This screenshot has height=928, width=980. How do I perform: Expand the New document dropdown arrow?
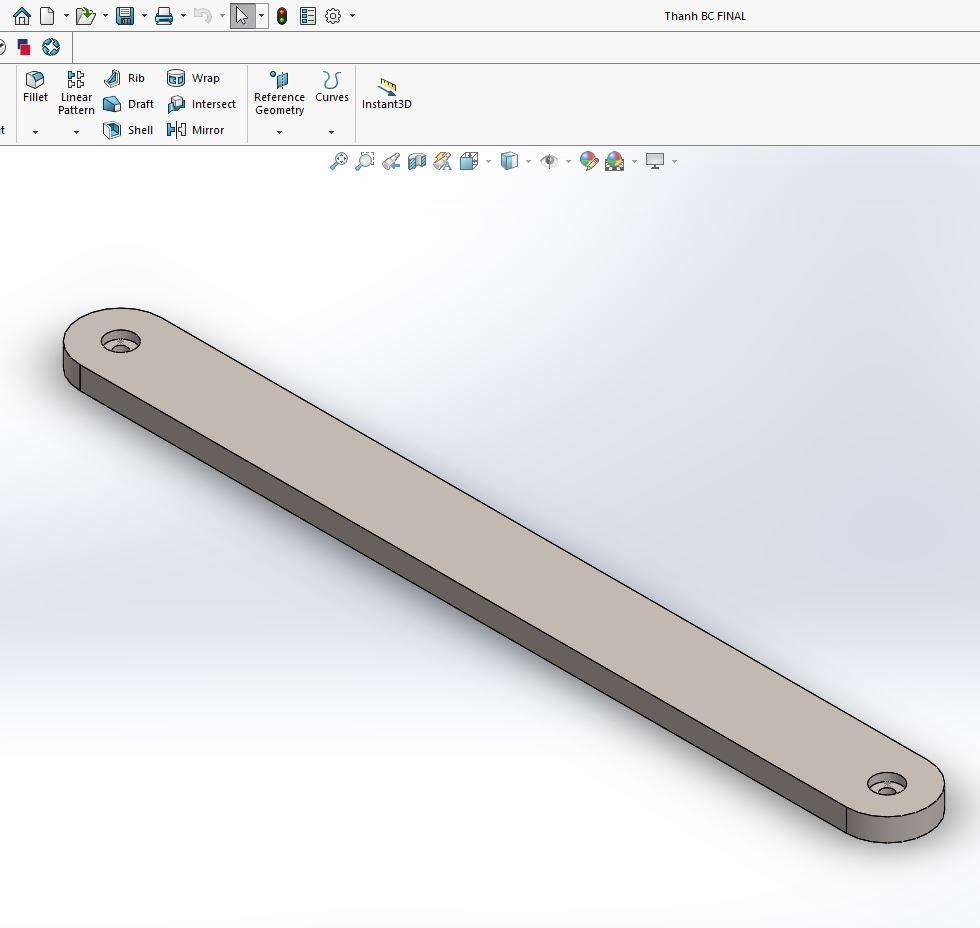pyautogui.click(x=66, y=16)
